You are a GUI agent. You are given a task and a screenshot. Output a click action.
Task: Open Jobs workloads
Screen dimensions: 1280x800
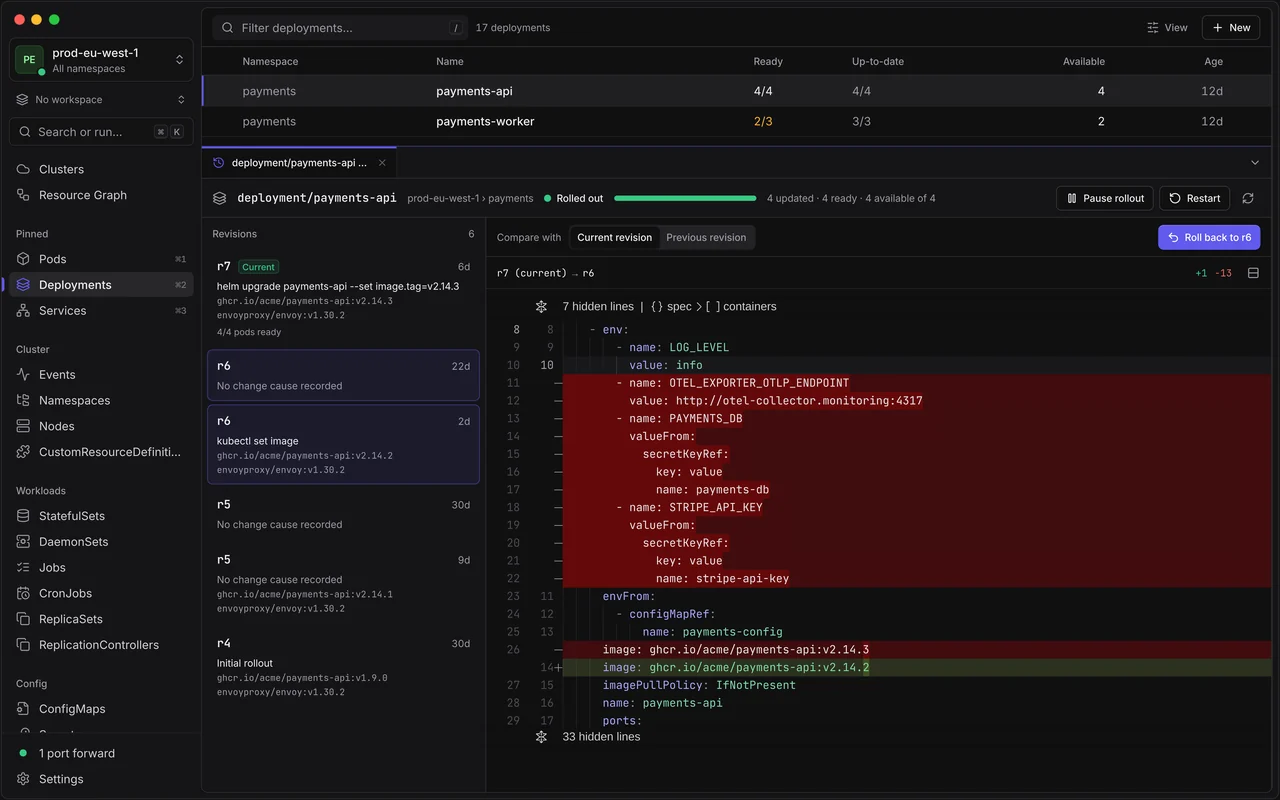click(x=101, y=567)
